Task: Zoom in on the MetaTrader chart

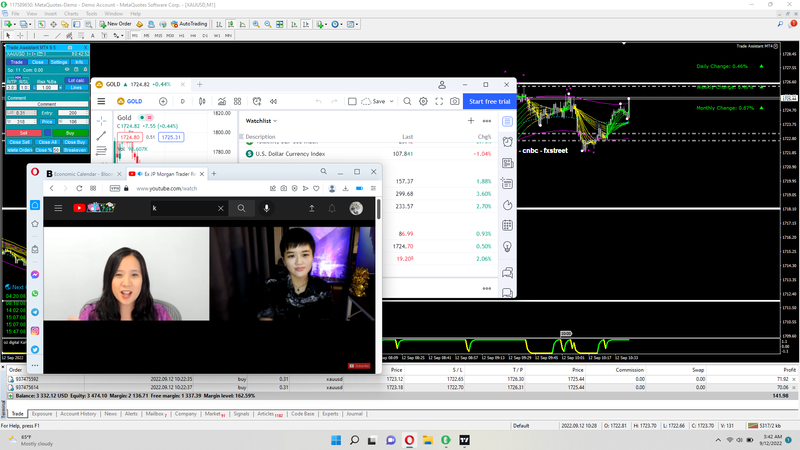Action: click(256, 24)
